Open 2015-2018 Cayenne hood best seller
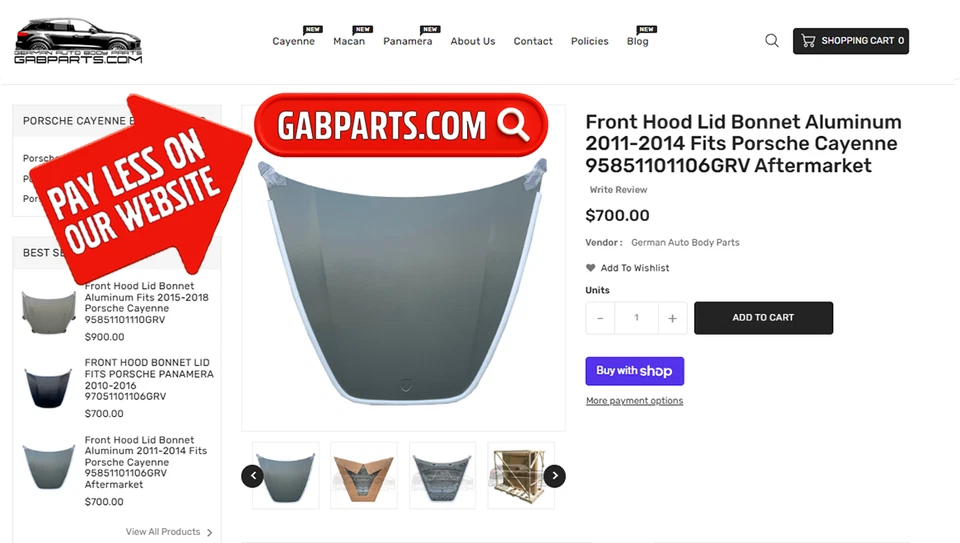This screenshot has height=543, width=960. click(x=146, y=302)
